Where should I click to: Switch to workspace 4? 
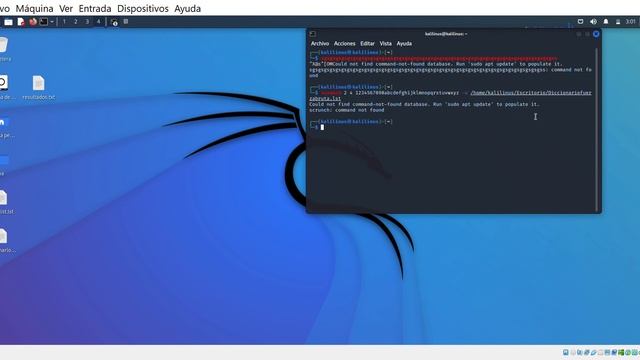(x=98, y=22)
